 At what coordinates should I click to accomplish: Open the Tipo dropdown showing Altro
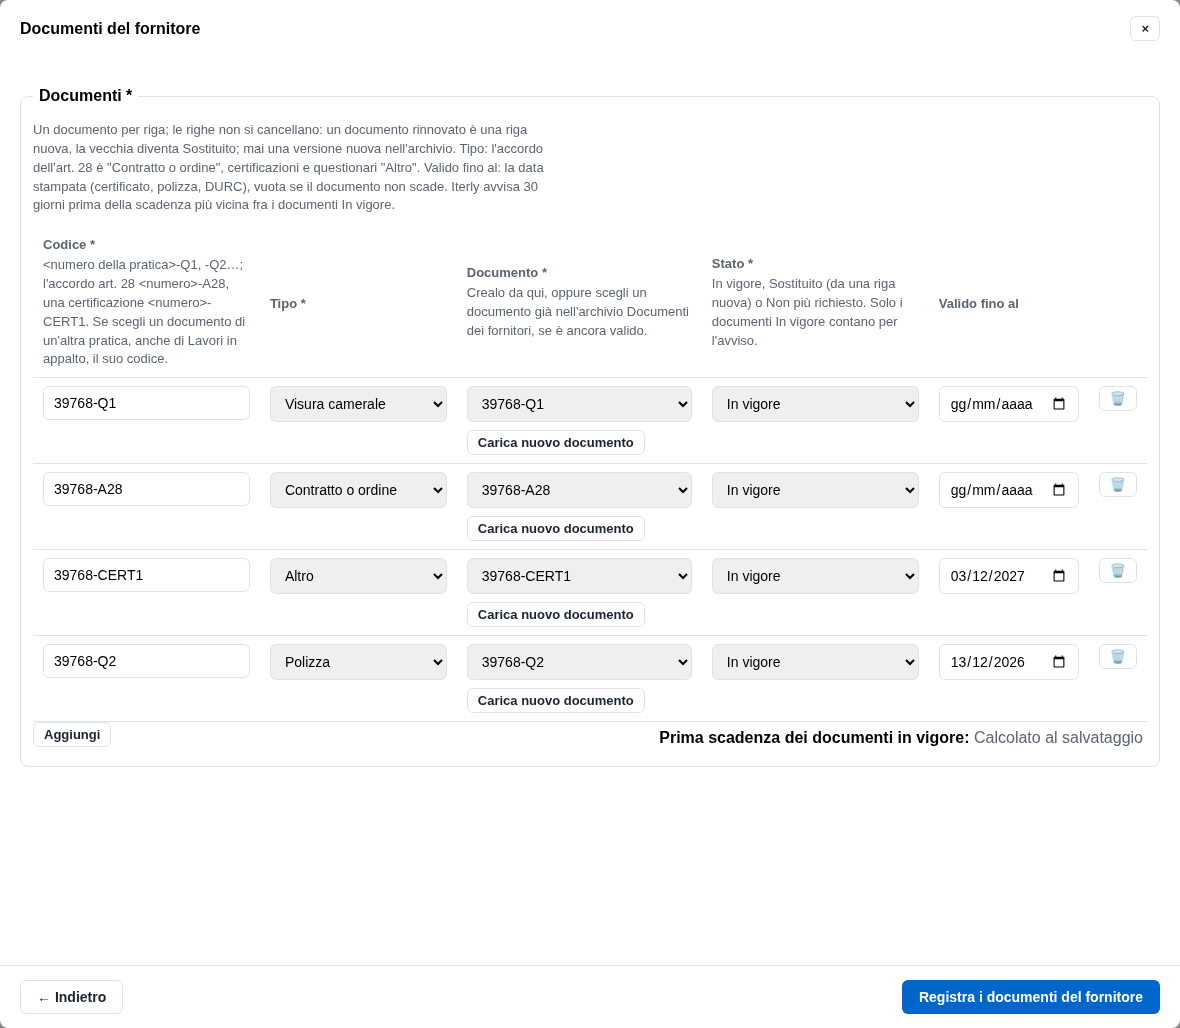point(358,576)
